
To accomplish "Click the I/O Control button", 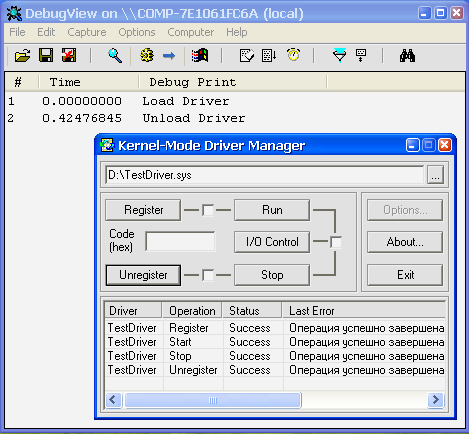I will point(272,242).
